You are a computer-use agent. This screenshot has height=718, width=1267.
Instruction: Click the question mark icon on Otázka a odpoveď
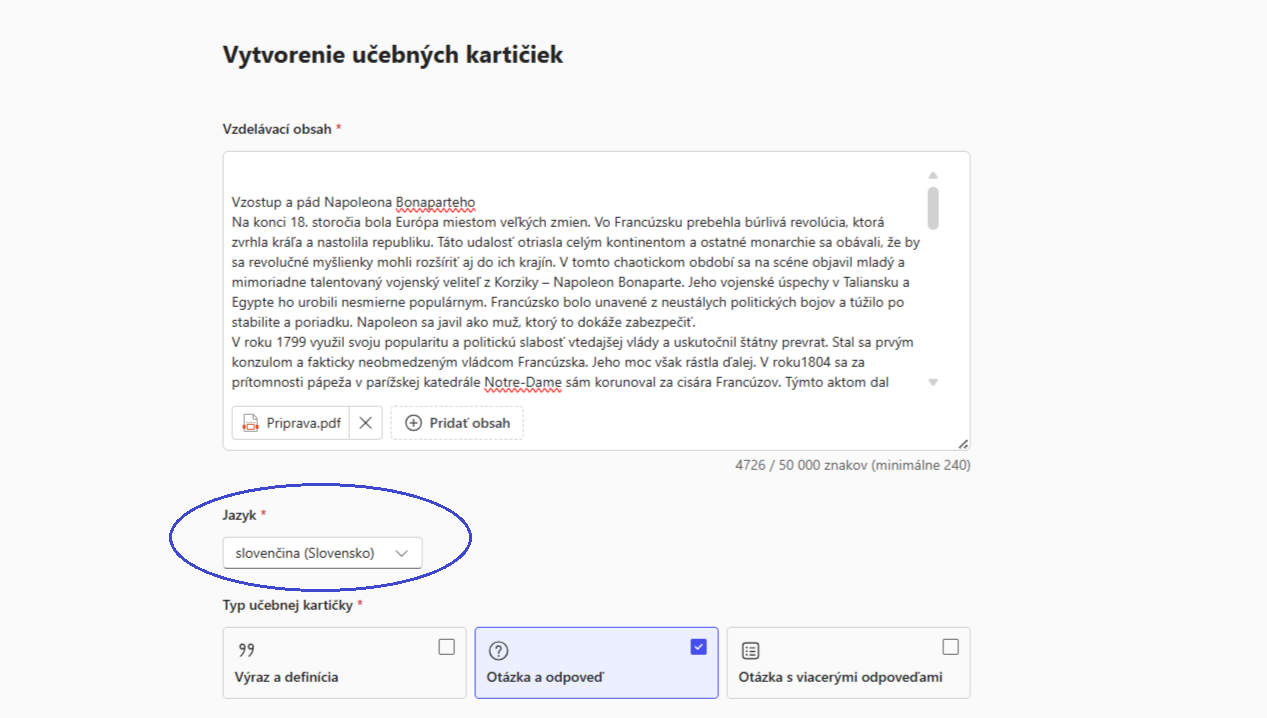click(498, 651)
